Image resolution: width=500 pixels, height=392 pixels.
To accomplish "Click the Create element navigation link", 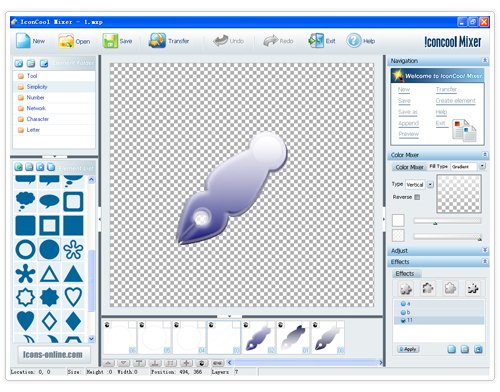I will [455, 101].
